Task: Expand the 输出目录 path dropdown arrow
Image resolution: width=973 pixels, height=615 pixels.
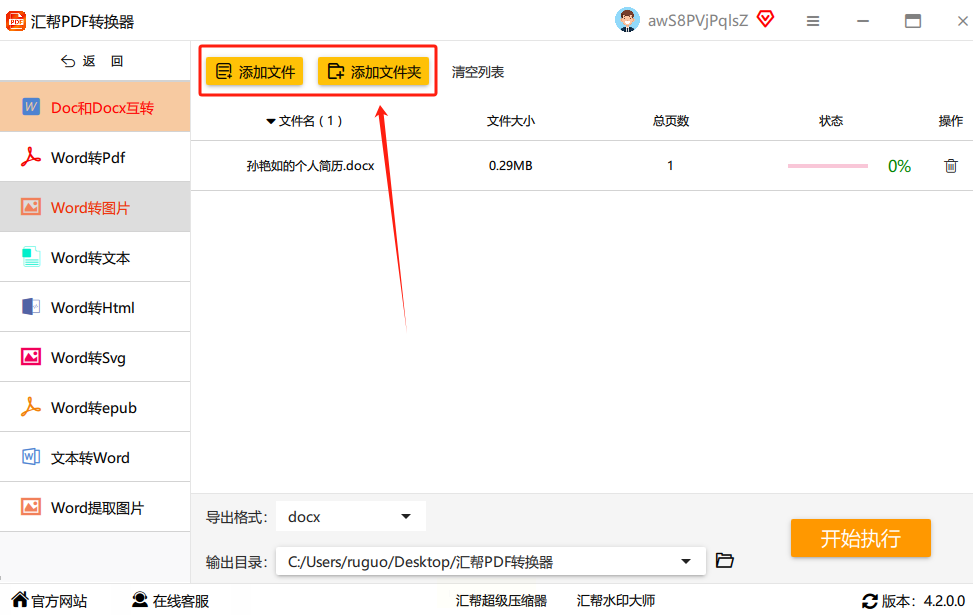Action: tap(686, 561)
